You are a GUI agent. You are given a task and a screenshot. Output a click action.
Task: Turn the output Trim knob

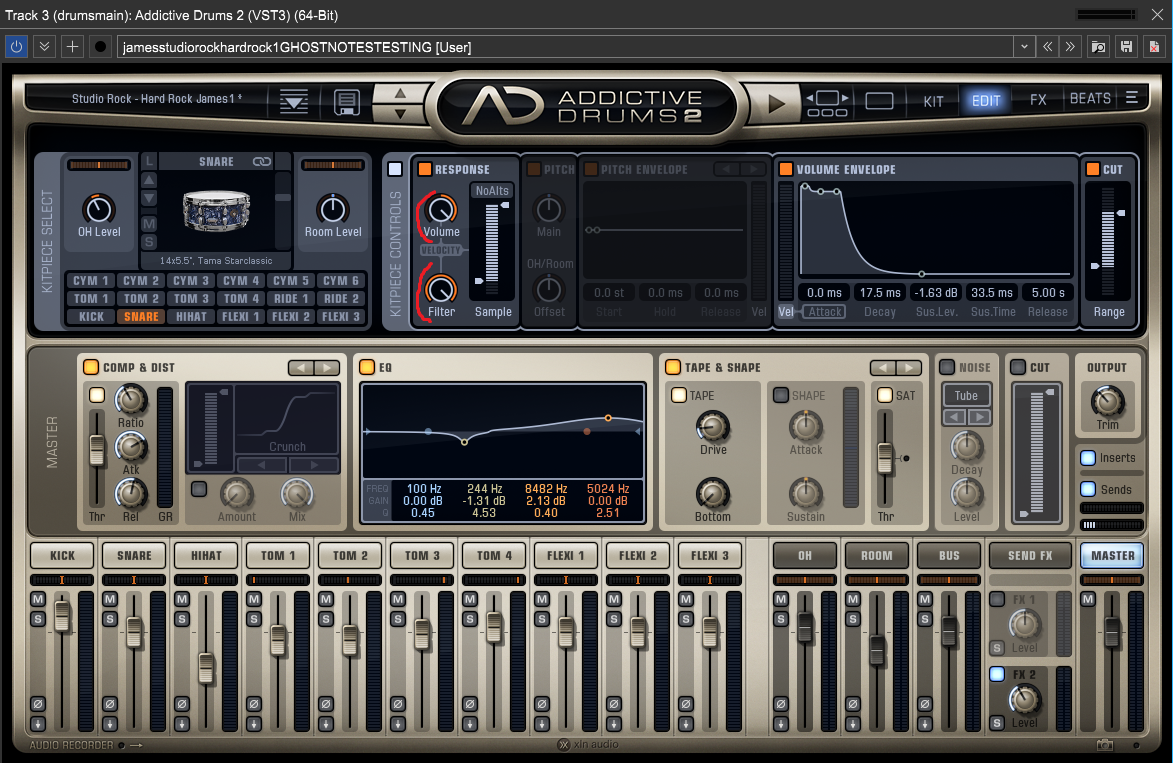pos(1107,402)
